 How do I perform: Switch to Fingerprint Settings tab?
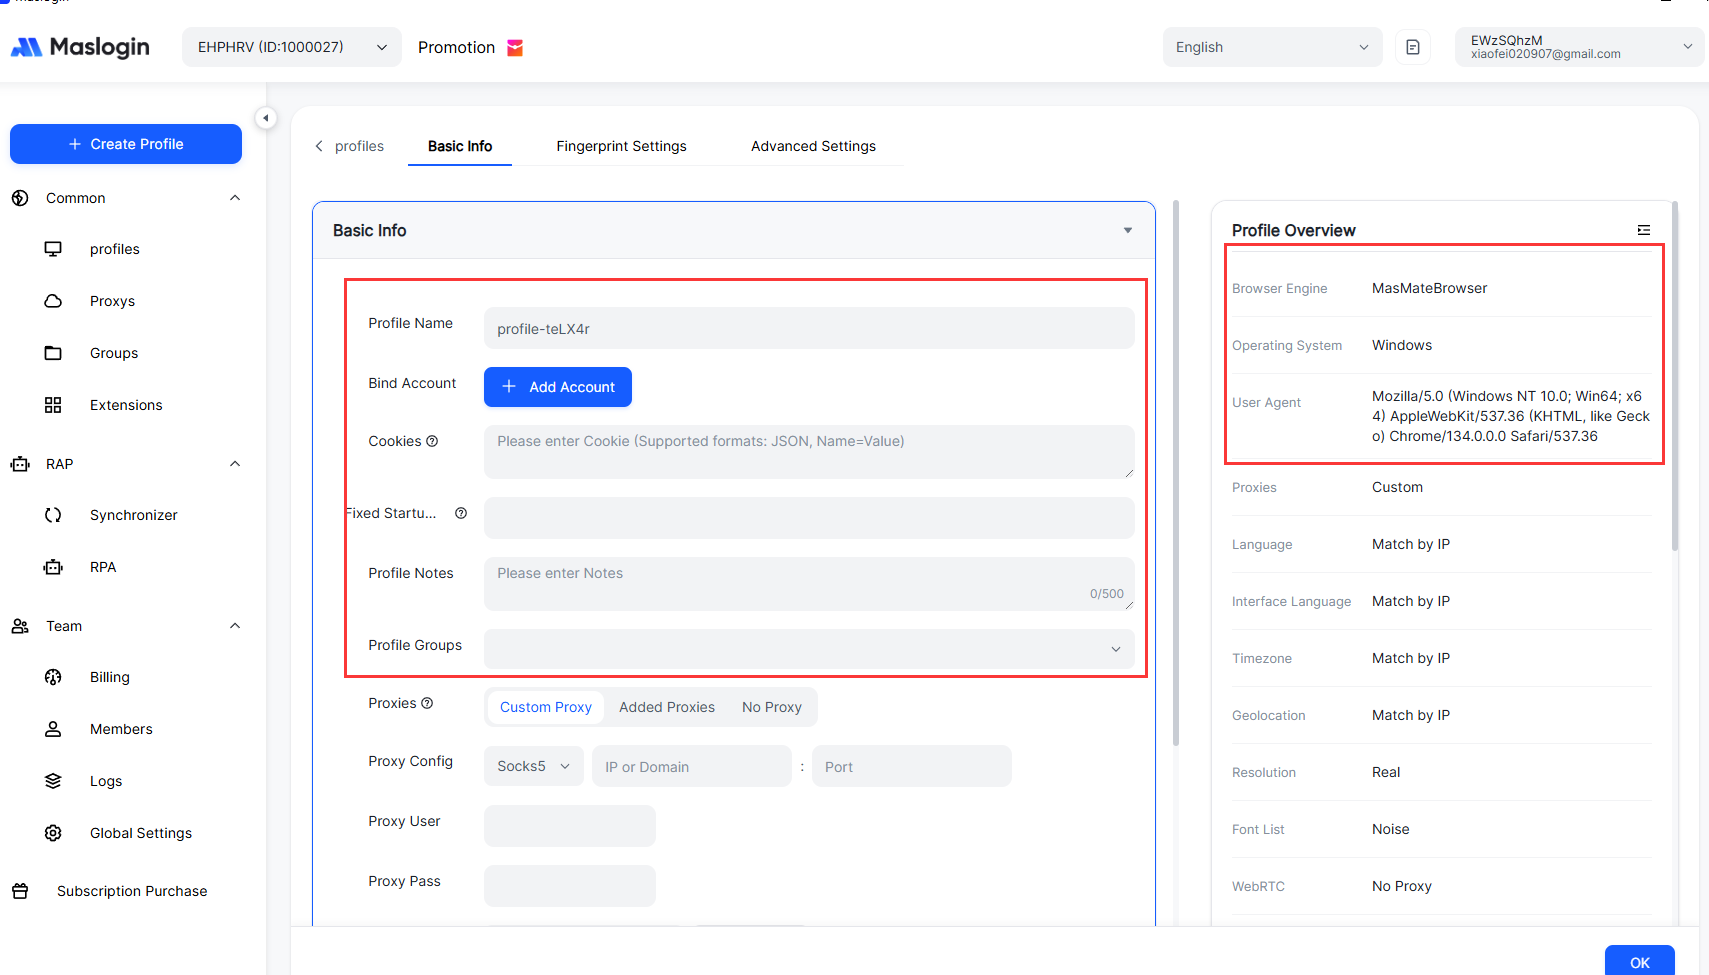point(621,146)
